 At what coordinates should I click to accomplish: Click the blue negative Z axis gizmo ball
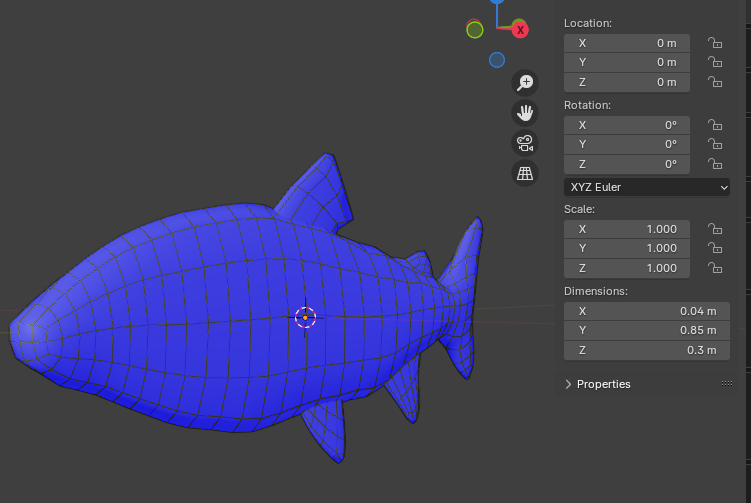[x=497, y=60]
